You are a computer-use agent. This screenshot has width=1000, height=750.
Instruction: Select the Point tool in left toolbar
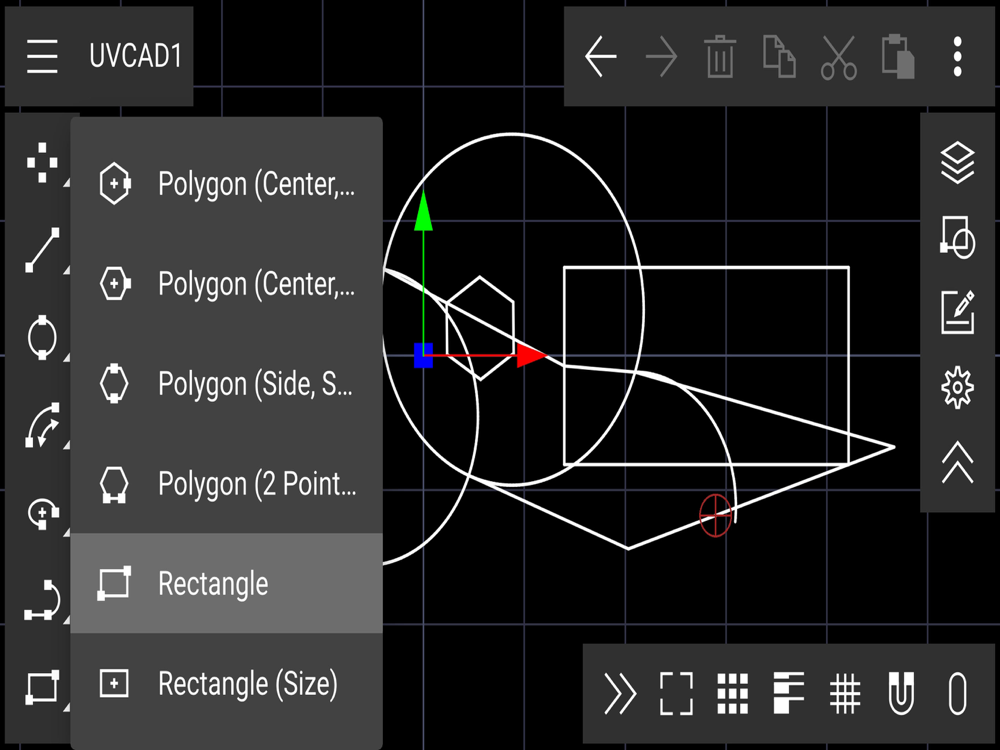(x=42, y=163)
